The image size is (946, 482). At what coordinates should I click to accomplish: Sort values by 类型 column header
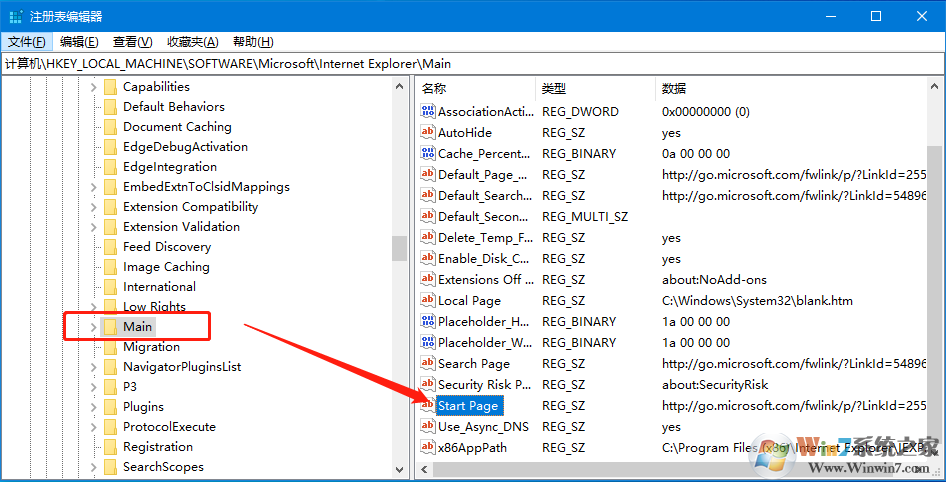tap(554, 89)
